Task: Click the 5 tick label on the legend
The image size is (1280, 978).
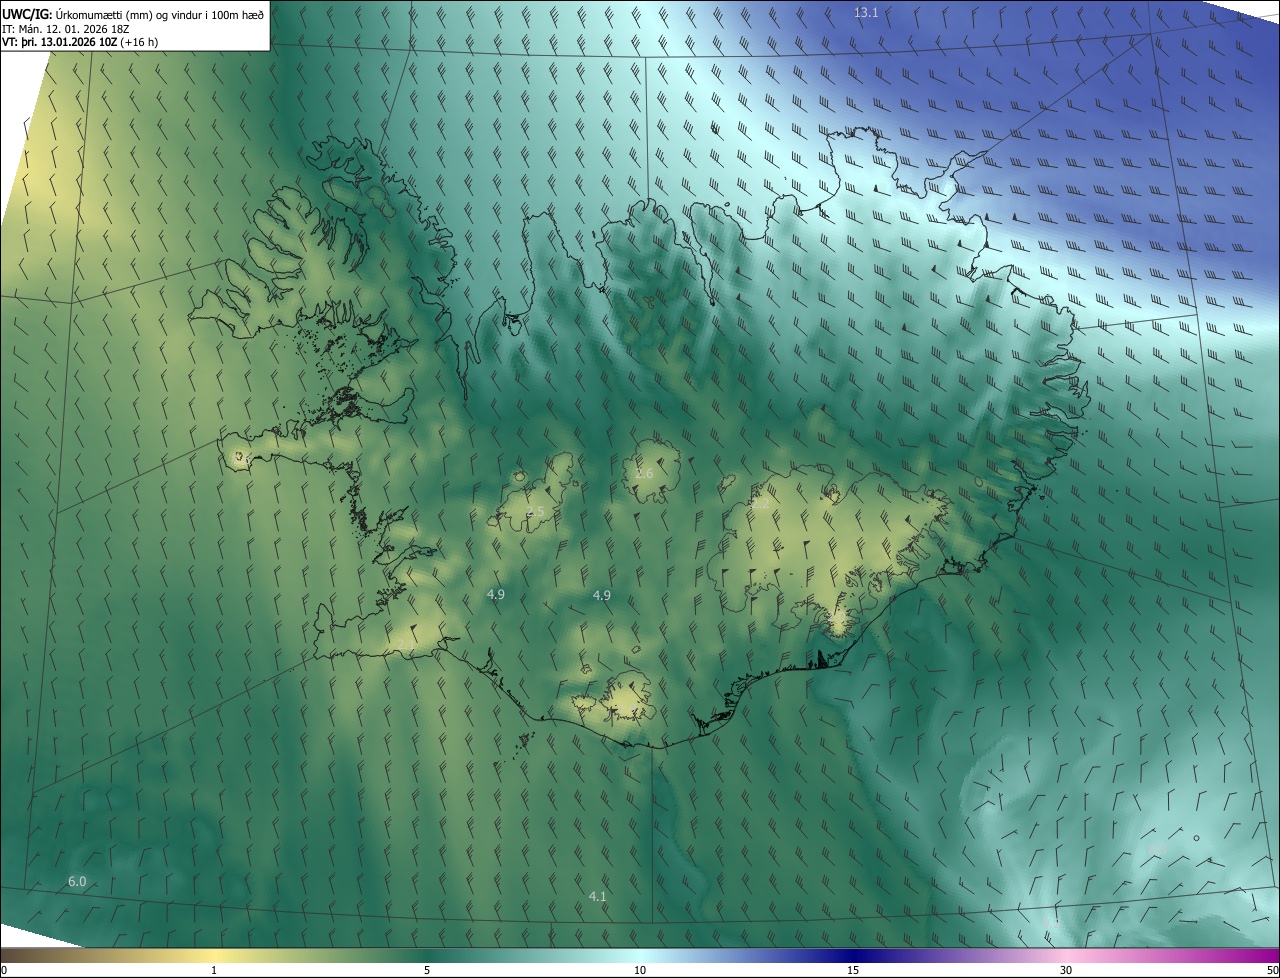Action: (427, 970)
